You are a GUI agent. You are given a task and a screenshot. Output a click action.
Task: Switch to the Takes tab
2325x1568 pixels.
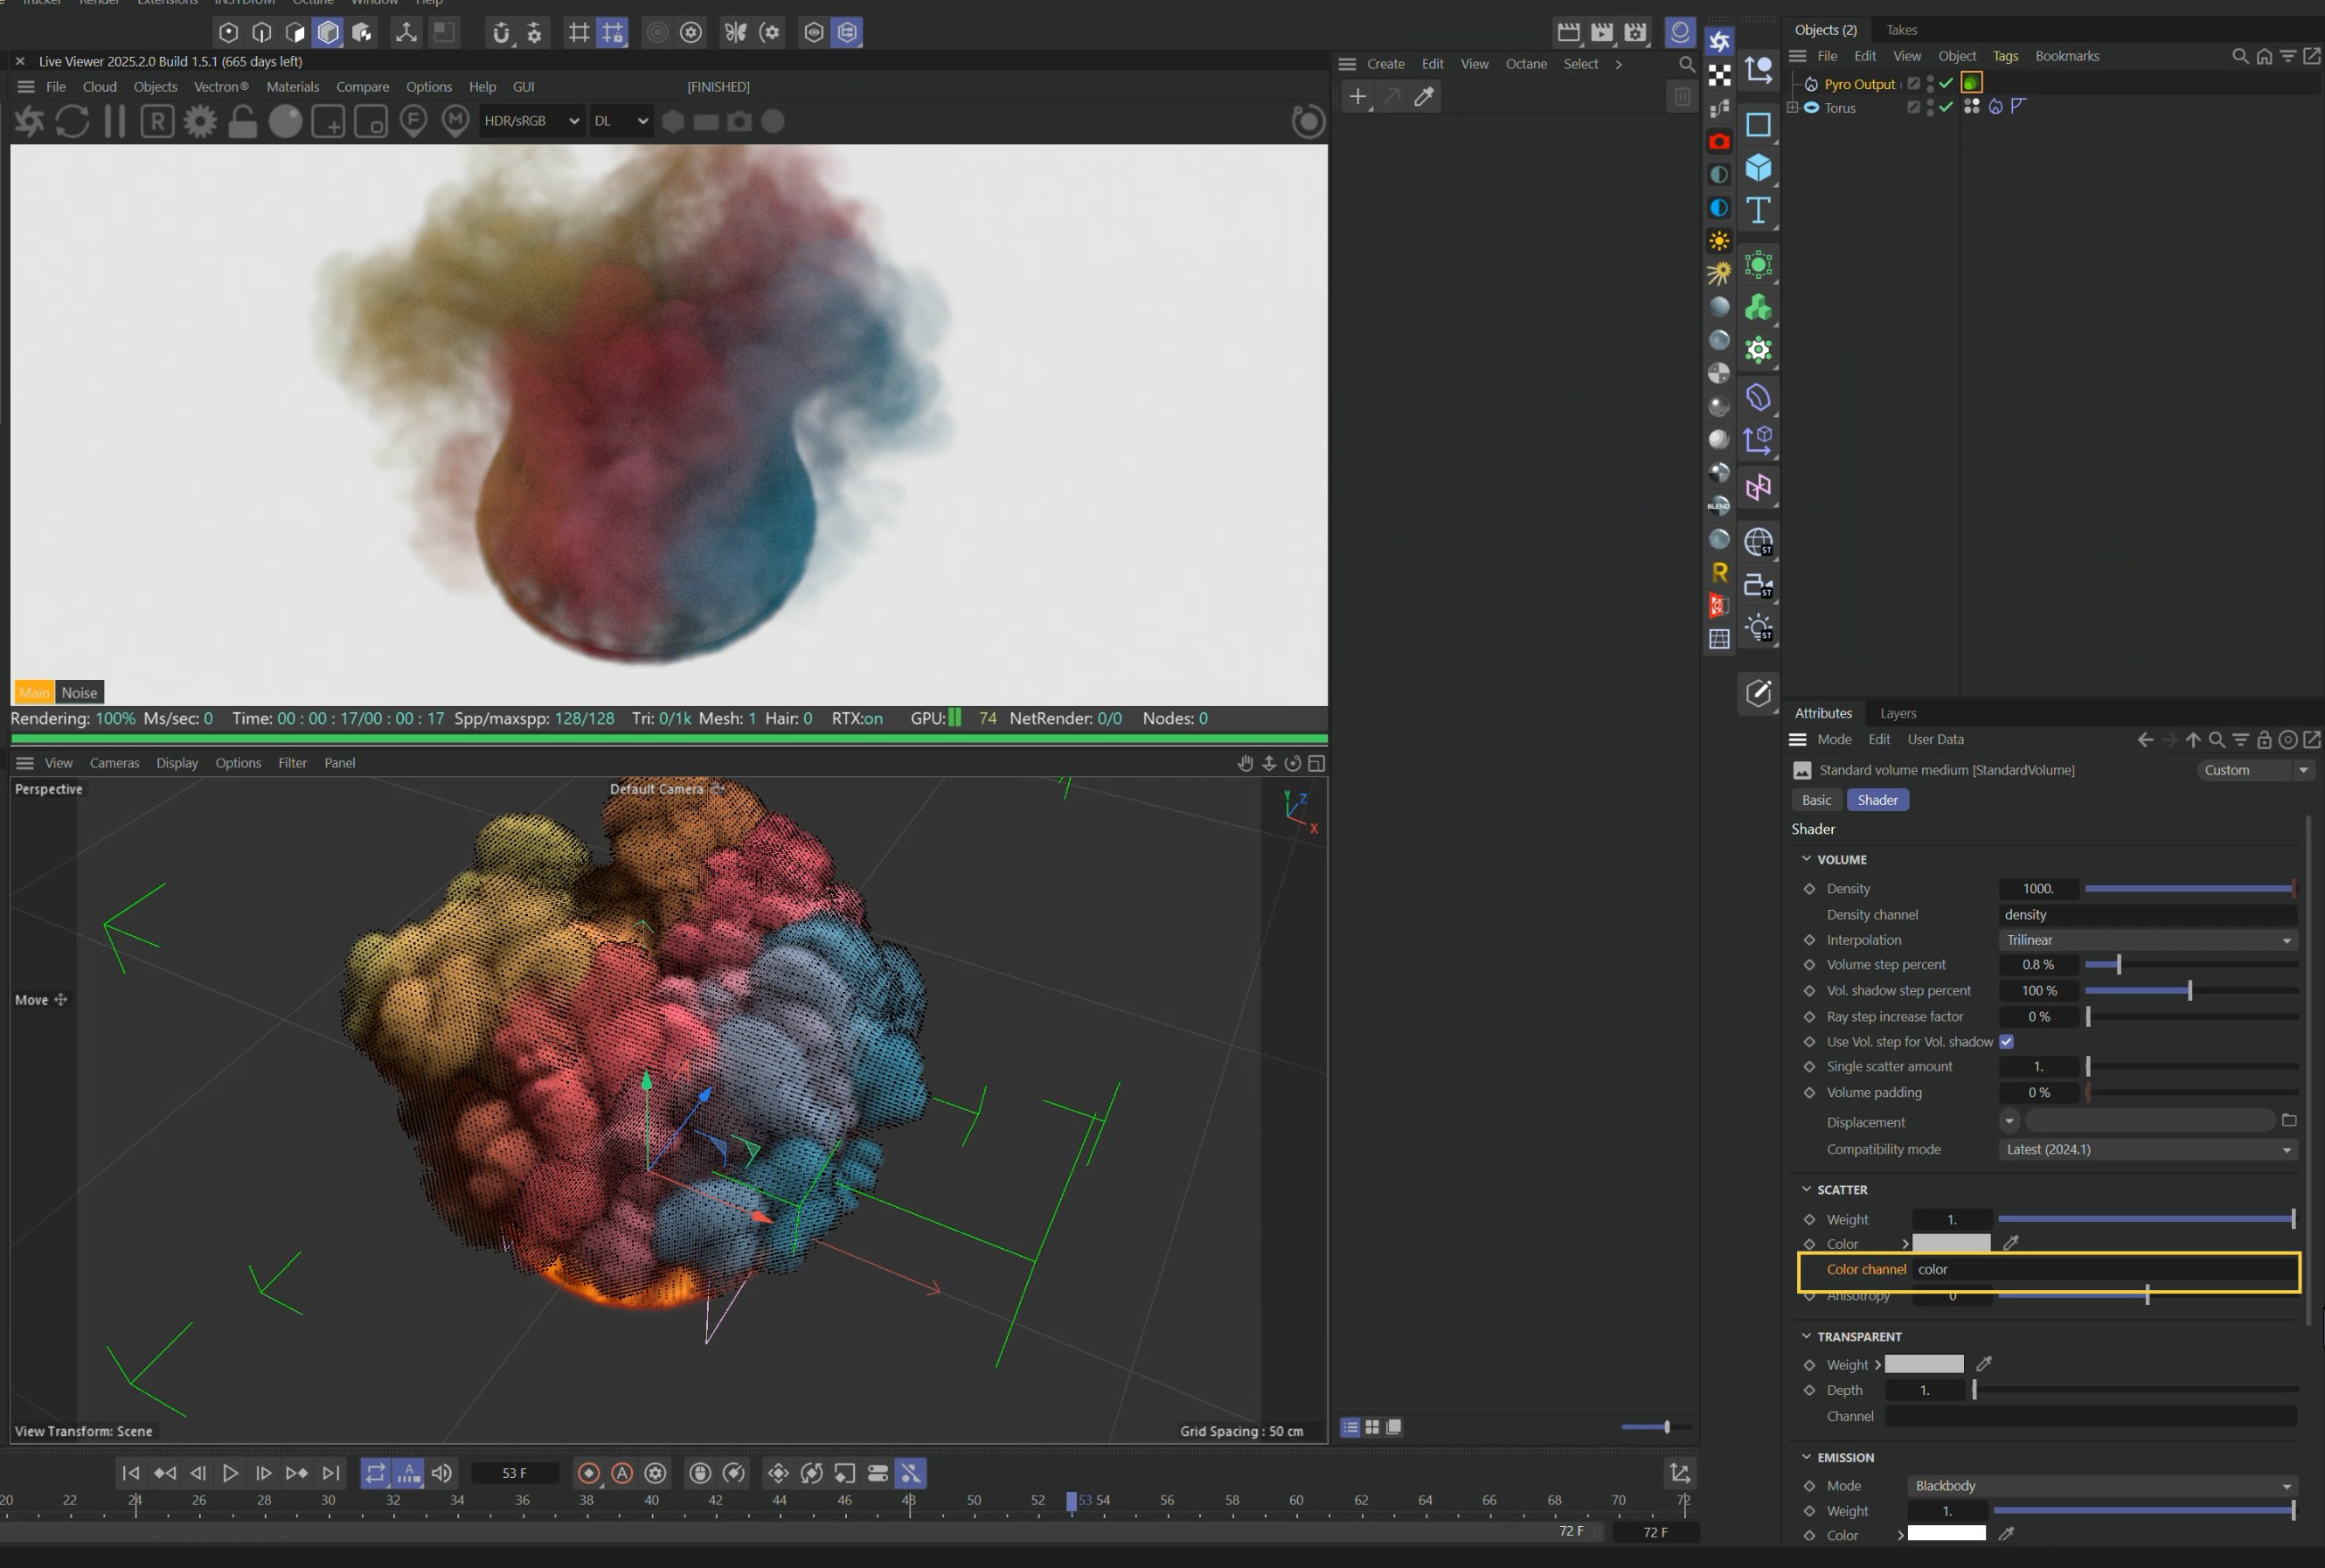1901,30
